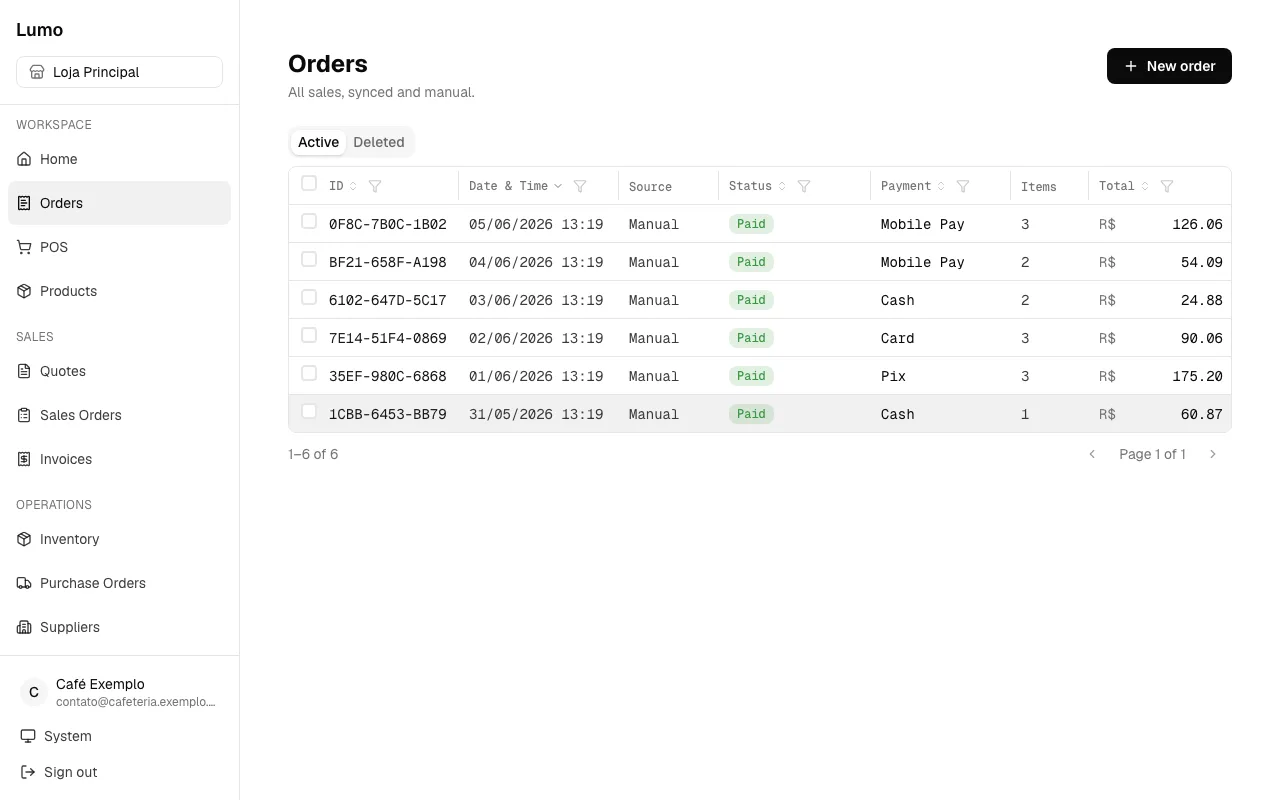This screenshot has width=1280, height=800.
Task: Click the total 54.09 cell
Action: [1201, 262]
